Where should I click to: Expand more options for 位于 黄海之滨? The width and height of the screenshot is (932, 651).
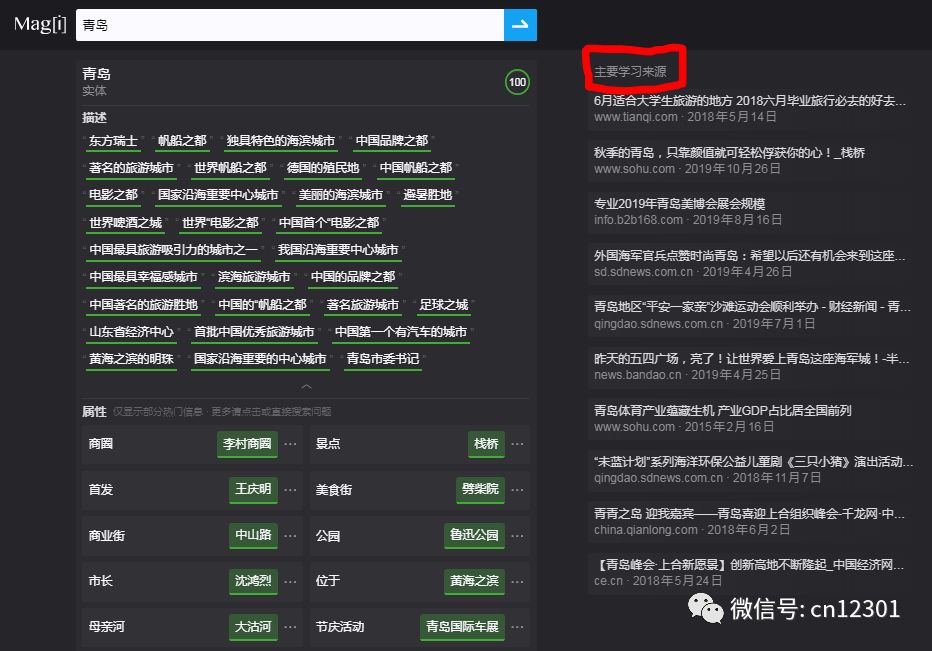517,581
